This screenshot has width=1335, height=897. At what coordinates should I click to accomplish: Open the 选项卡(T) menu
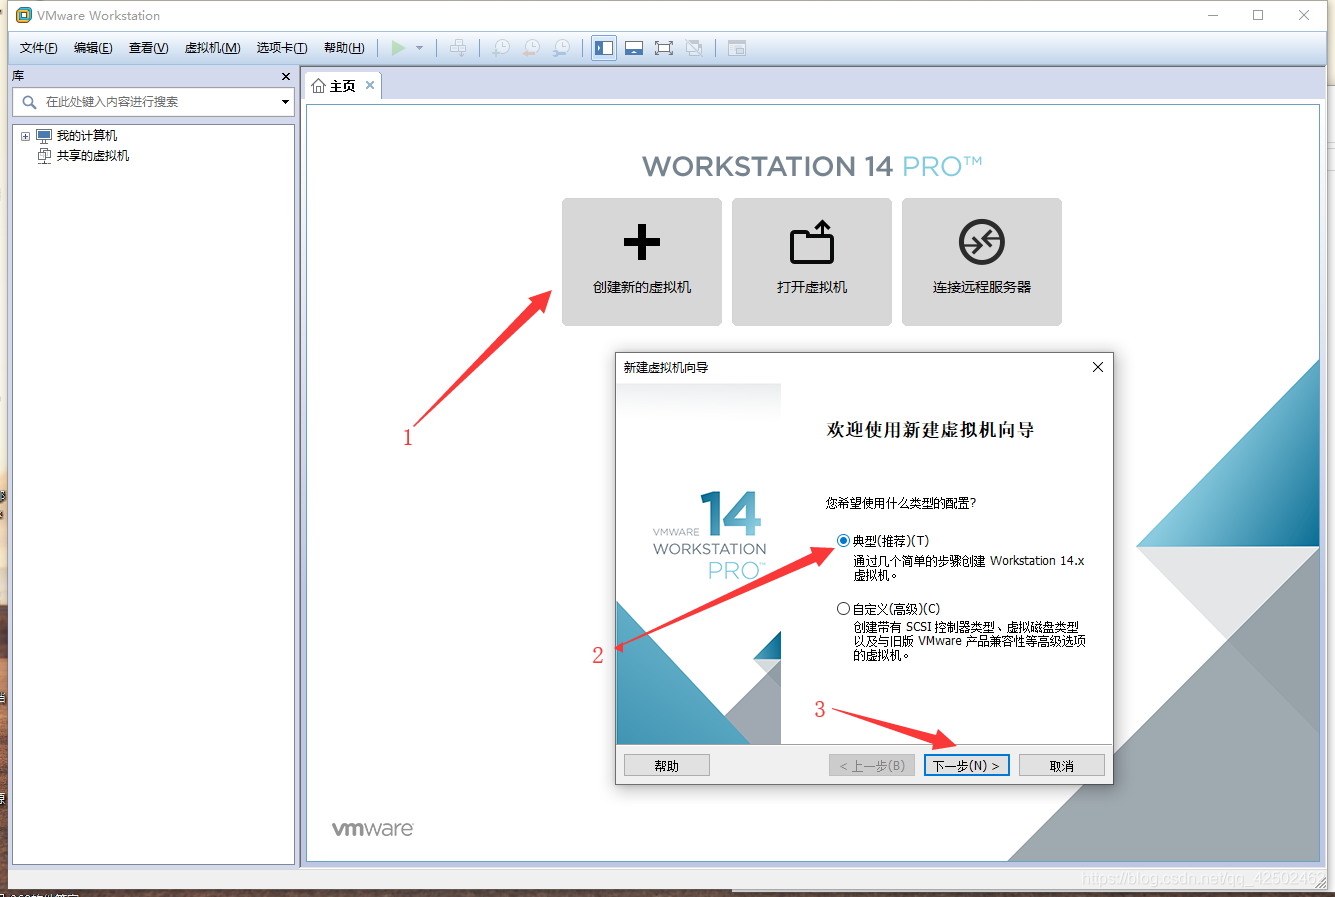(x=282, y=48)
